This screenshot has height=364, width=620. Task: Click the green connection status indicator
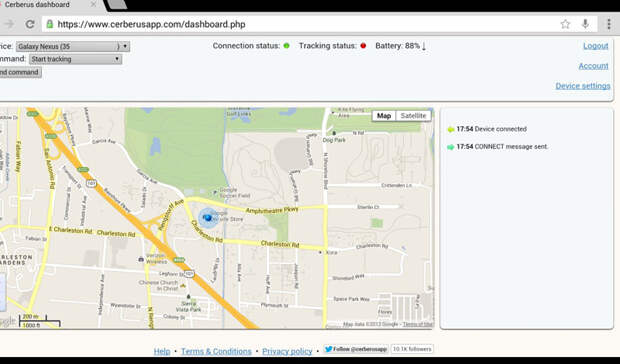(x=286, y=46)
